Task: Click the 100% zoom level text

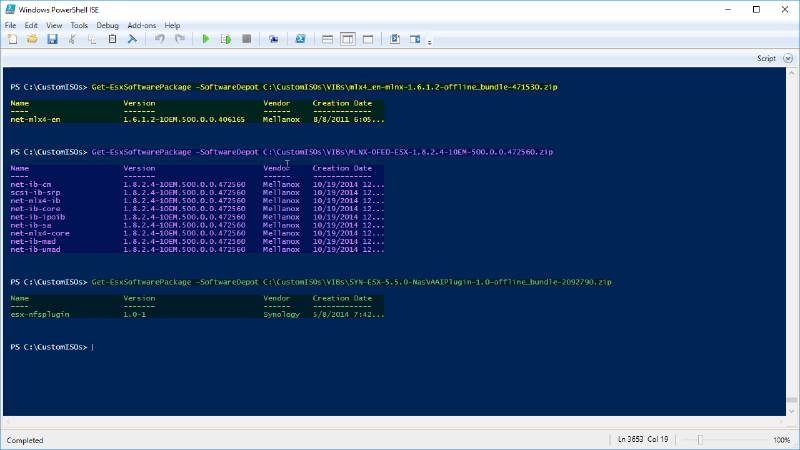Action: coord(781,440)
